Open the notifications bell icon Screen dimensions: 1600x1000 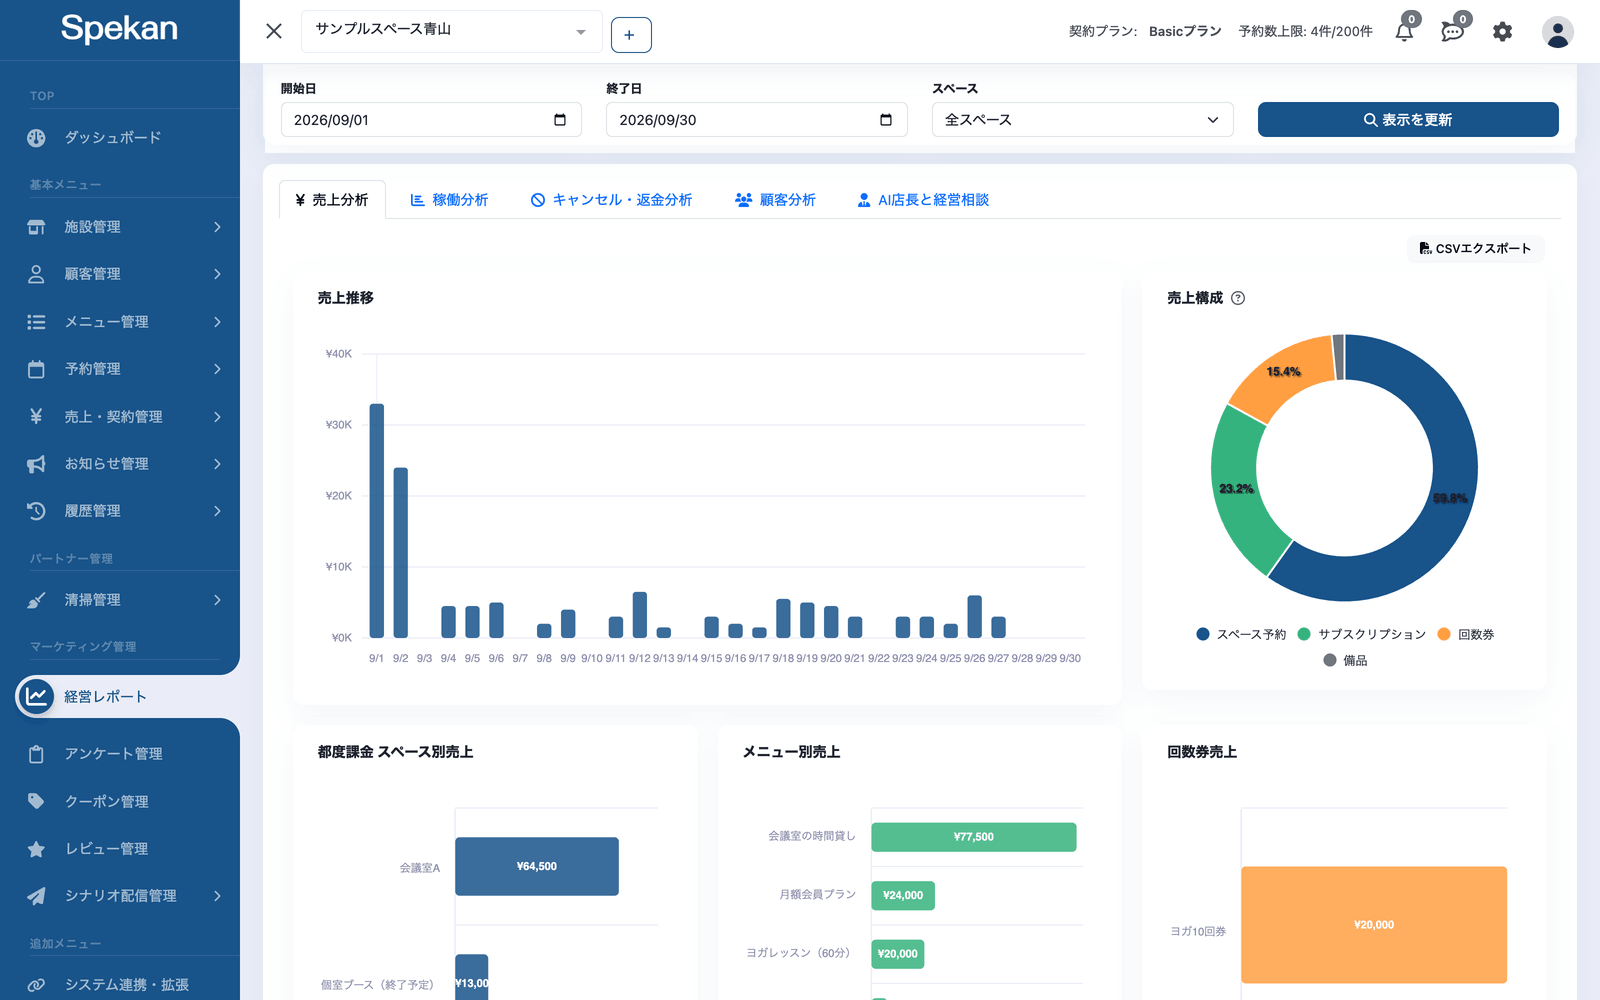point(1404,32)
